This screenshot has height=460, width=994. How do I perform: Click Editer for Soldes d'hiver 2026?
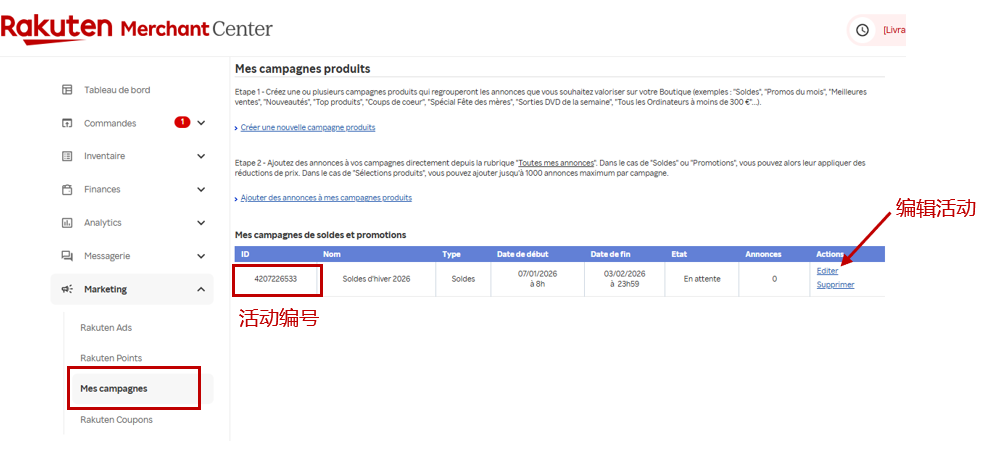coord(827,271)
